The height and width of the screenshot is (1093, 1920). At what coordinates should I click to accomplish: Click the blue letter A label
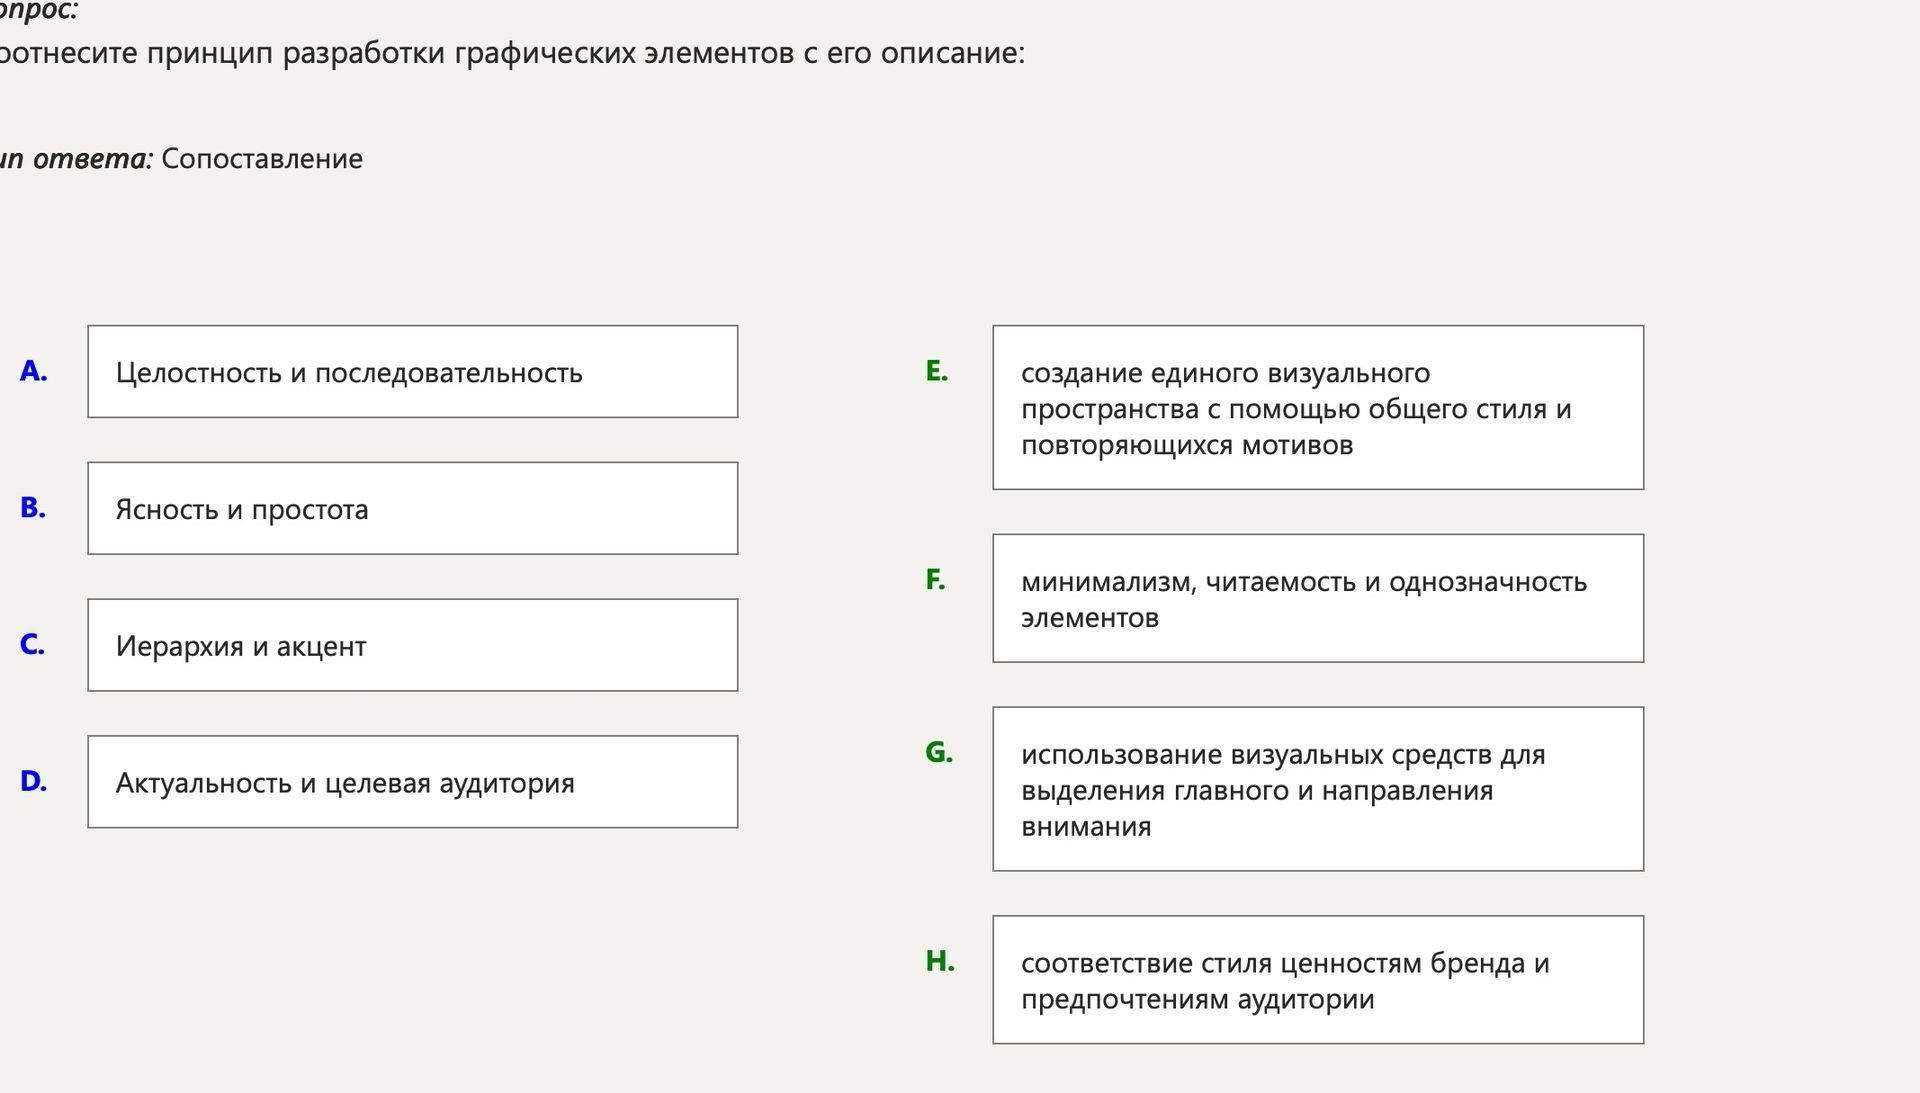pyautogui.click(x=33, y=371)
